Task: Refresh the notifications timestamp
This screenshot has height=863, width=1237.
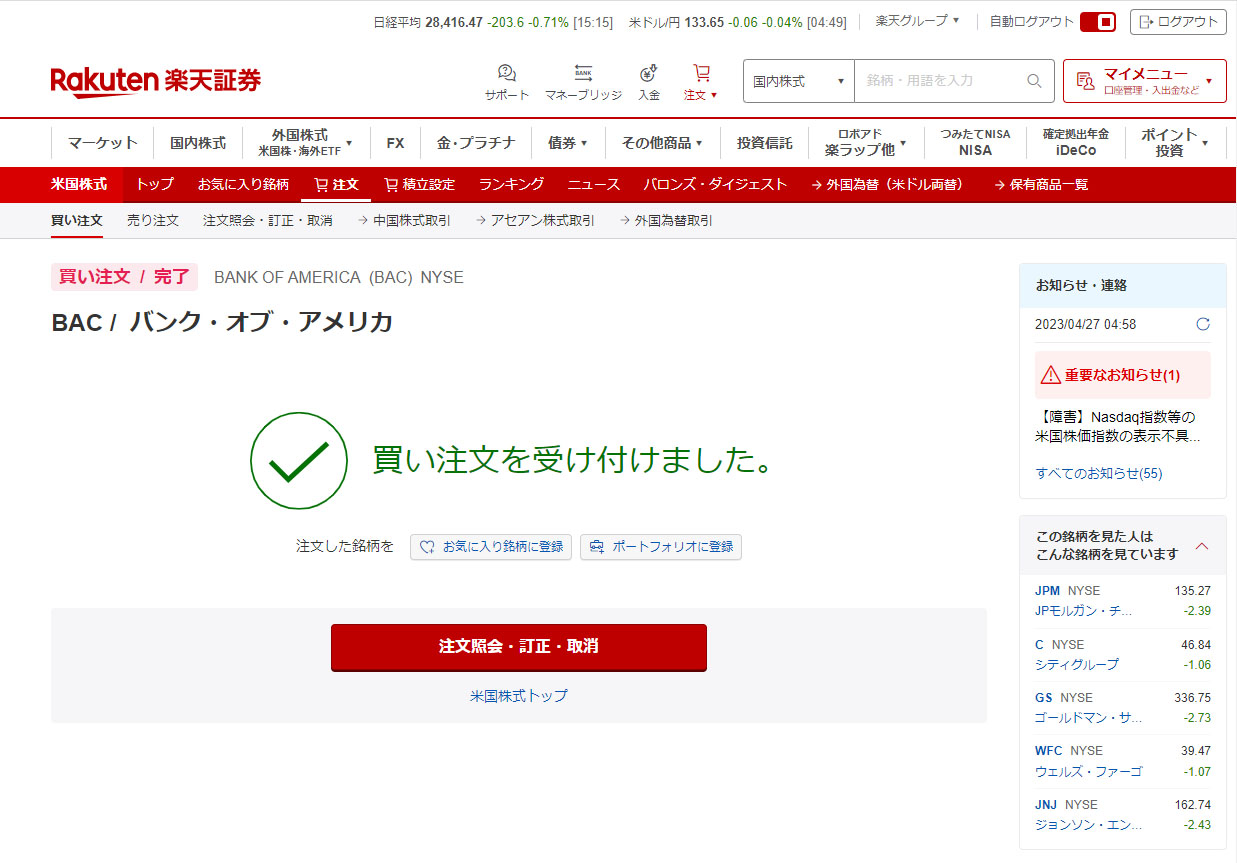Action: coord(1203,324)
